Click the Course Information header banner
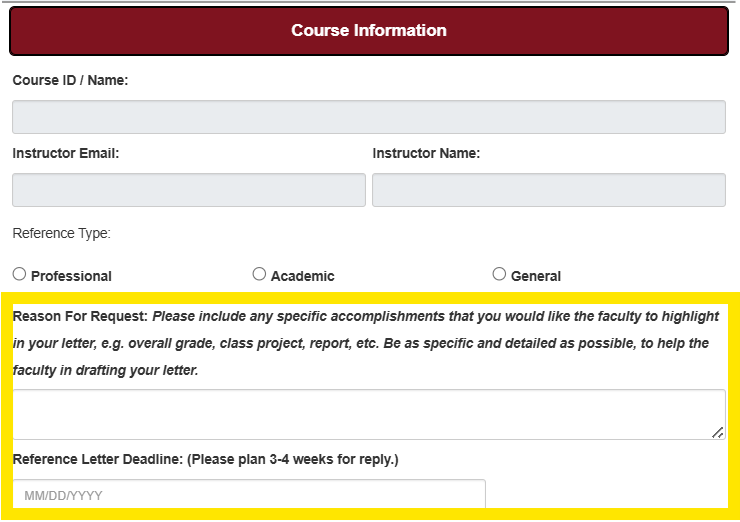 [369, 30]
